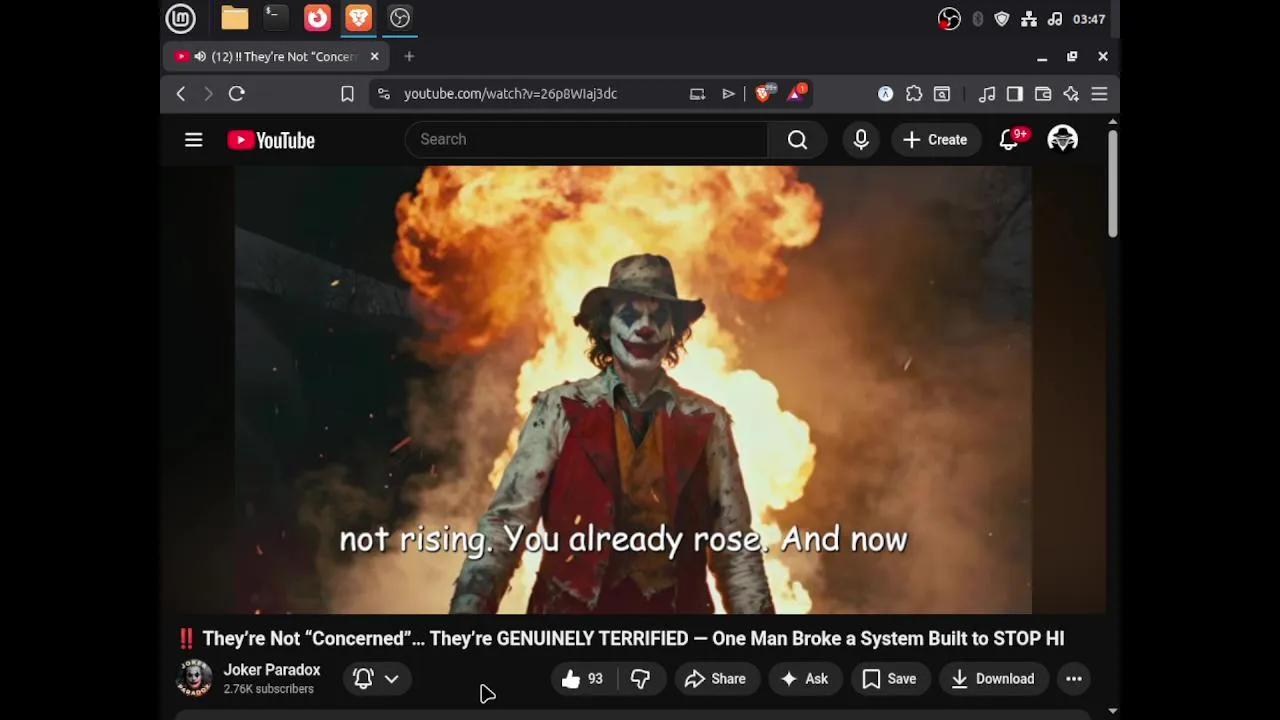Search with voice microphone button
Viewport: 1280px width, 720px height.
[861, 139]
